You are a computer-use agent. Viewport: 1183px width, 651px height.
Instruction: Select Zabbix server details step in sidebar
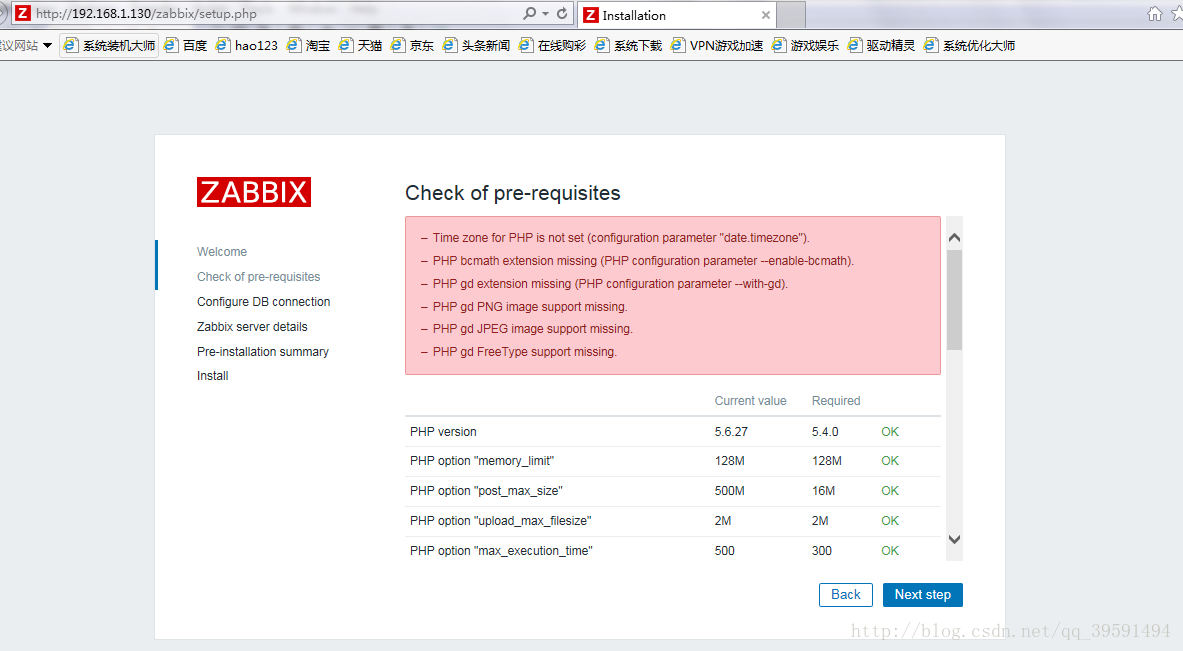click(252, 327)
